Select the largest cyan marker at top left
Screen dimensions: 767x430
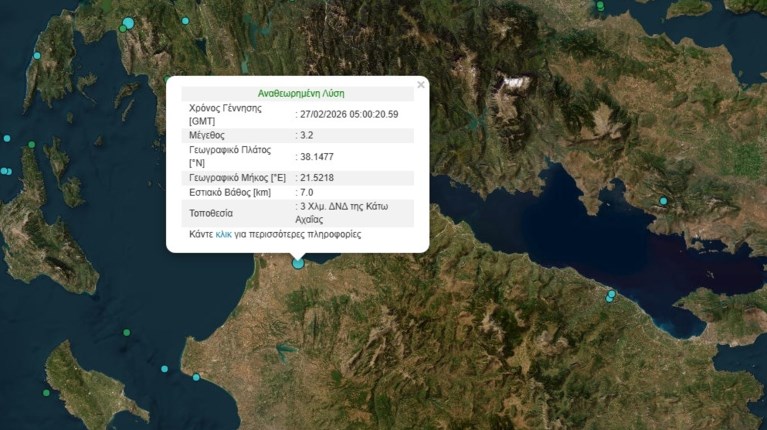128,23
